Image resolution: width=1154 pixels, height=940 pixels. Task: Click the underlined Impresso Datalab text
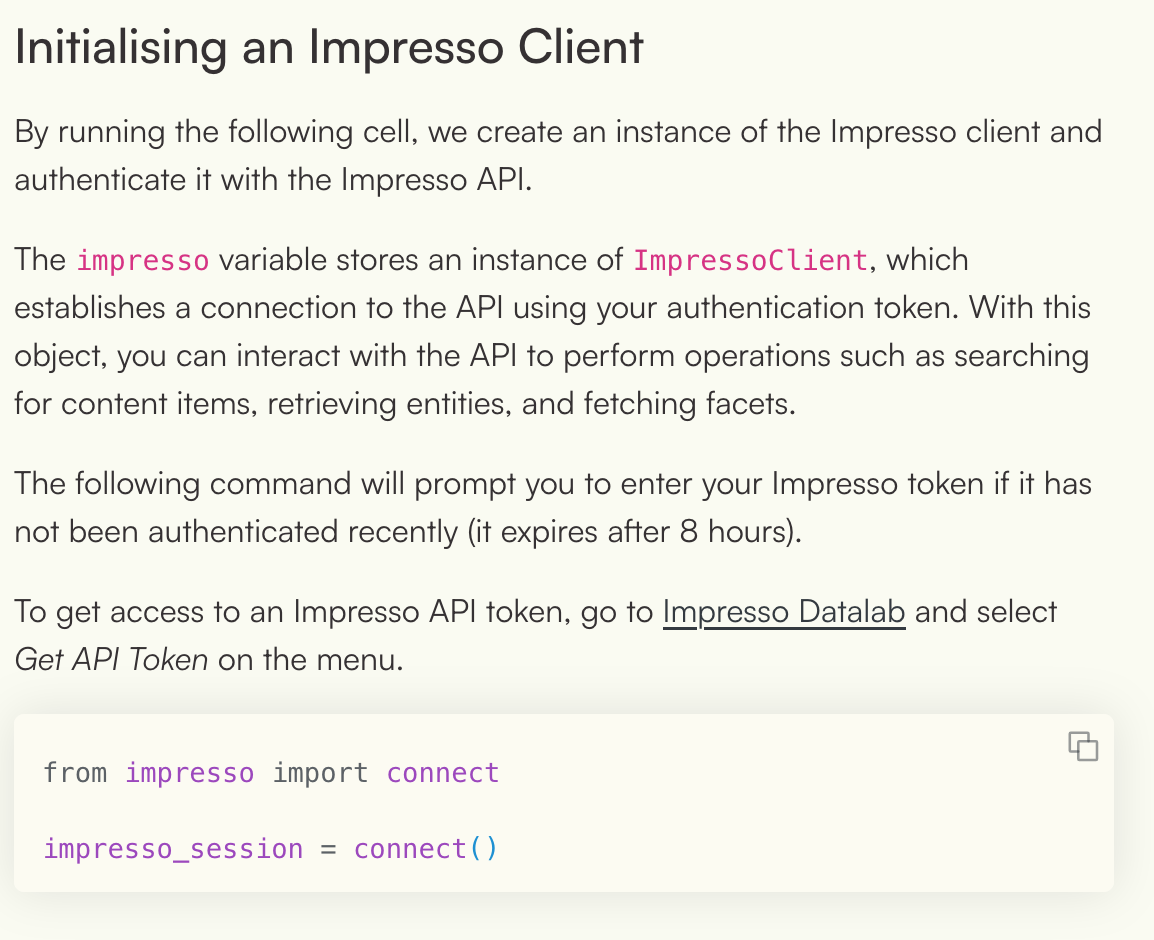coord(783,611)
